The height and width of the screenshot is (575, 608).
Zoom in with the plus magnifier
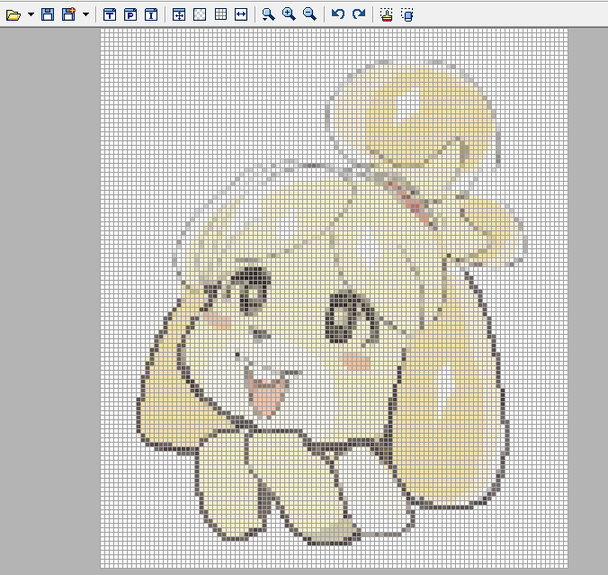(x=289, y=14)
